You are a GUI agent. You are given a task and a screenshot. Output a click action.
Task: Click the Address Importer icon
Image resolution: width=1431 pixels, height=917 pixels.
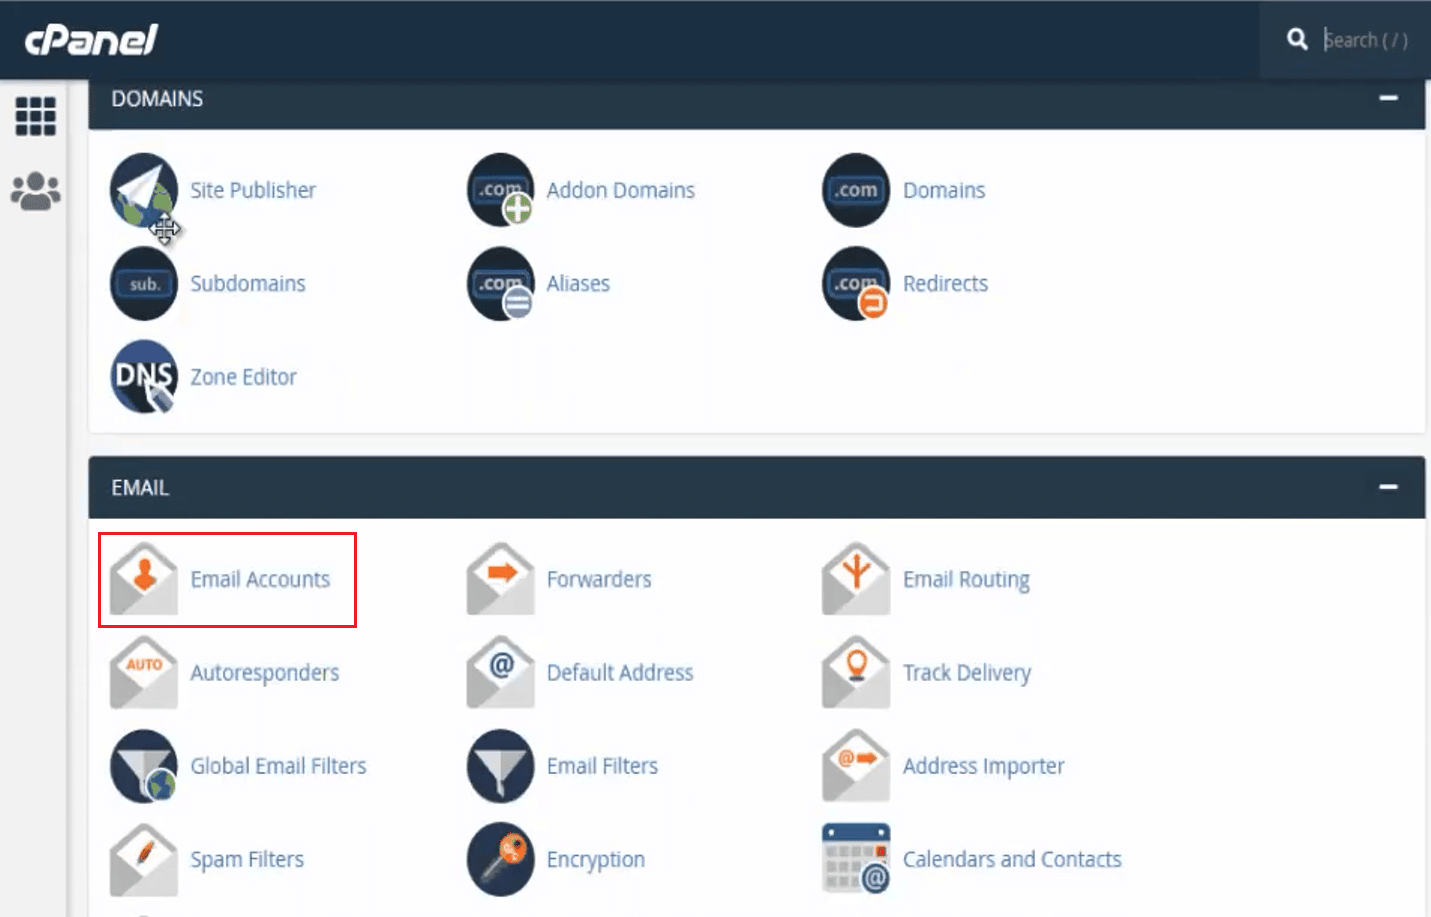856,766
